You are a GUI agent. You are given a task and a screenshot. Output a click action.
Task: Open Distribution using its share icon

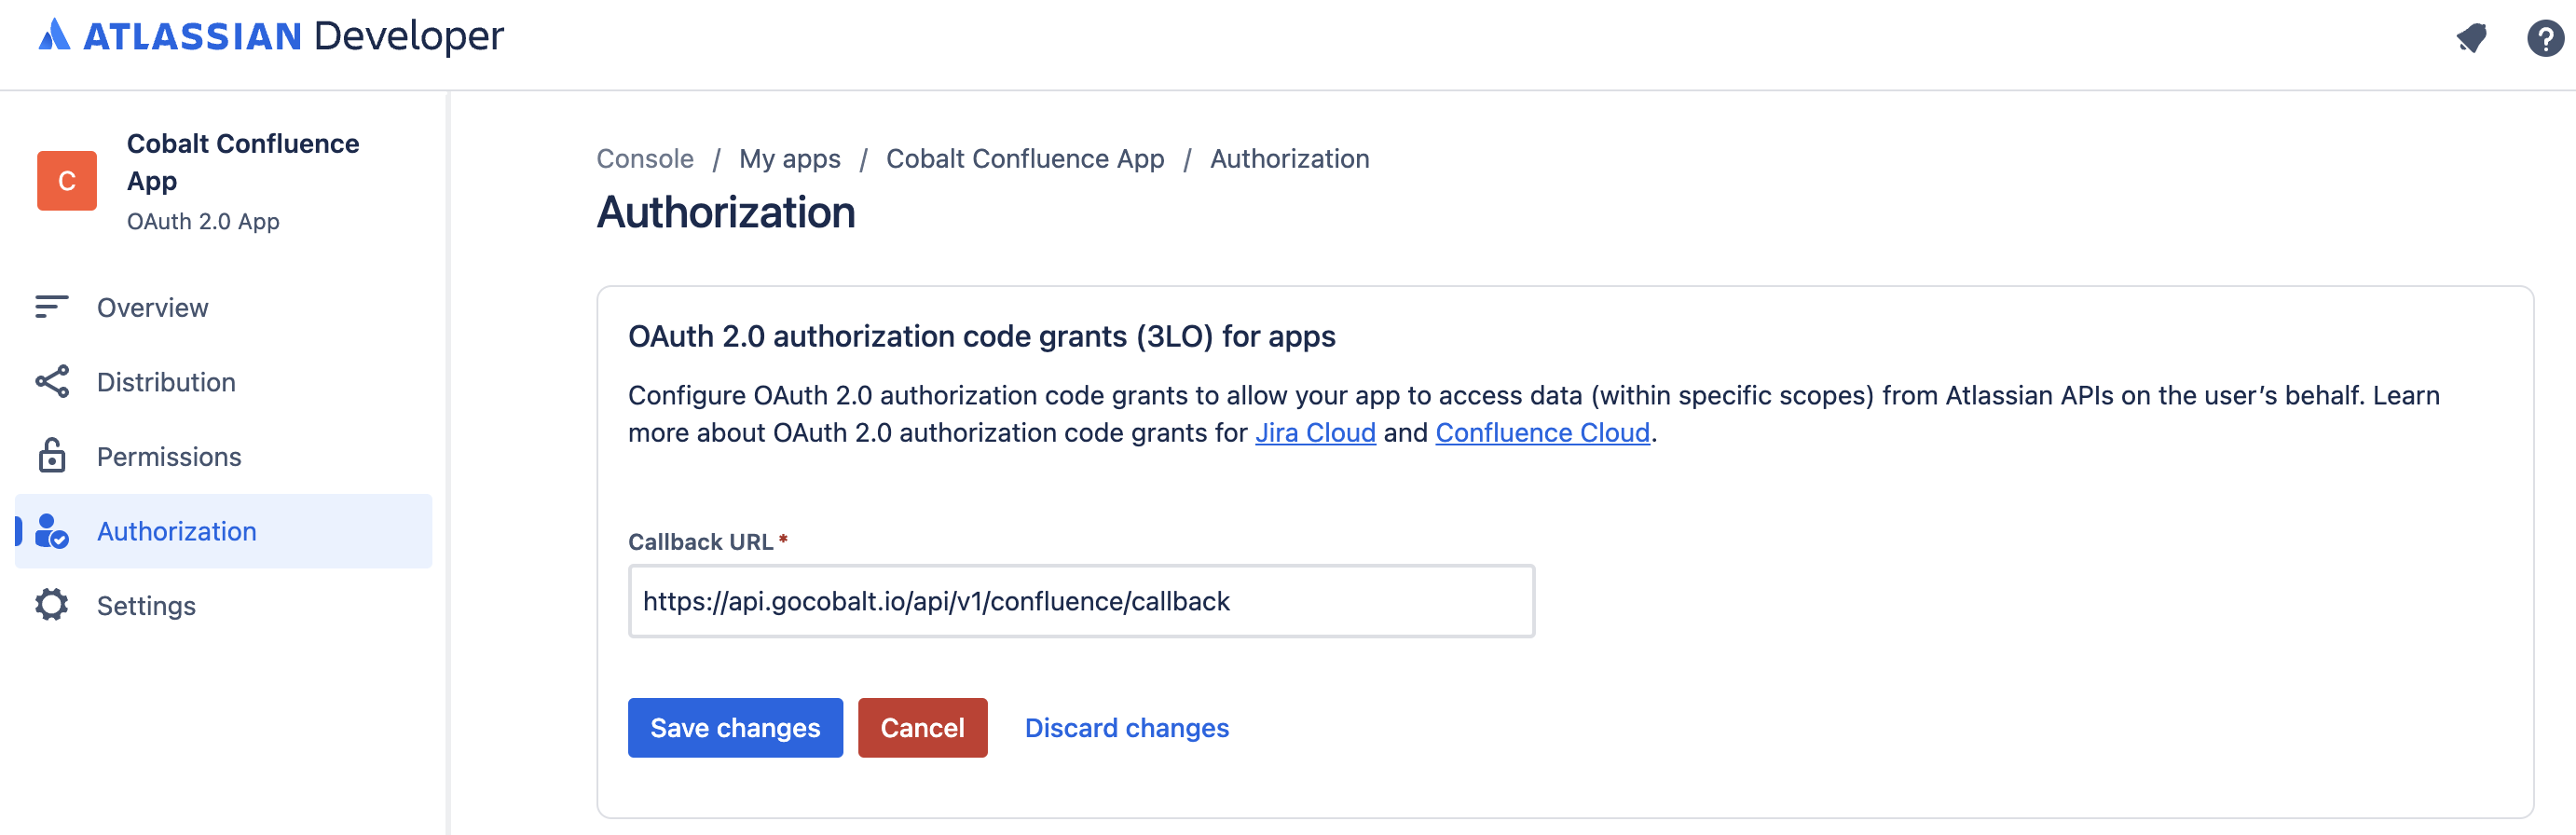[51, 381]
